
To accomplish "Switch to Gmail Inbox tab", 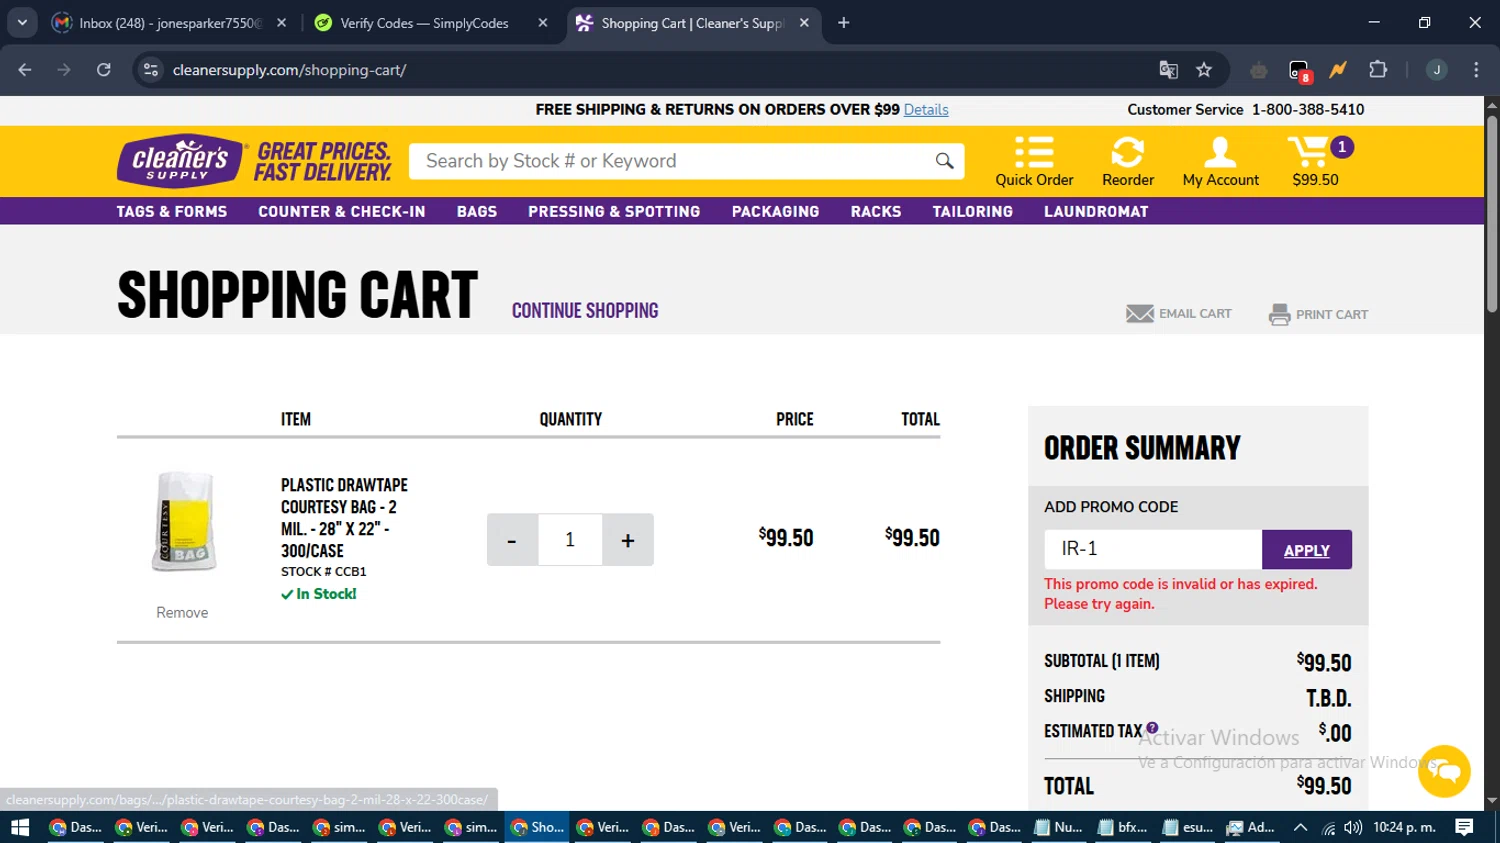I will pyautogui.click(x=168, y=23).
